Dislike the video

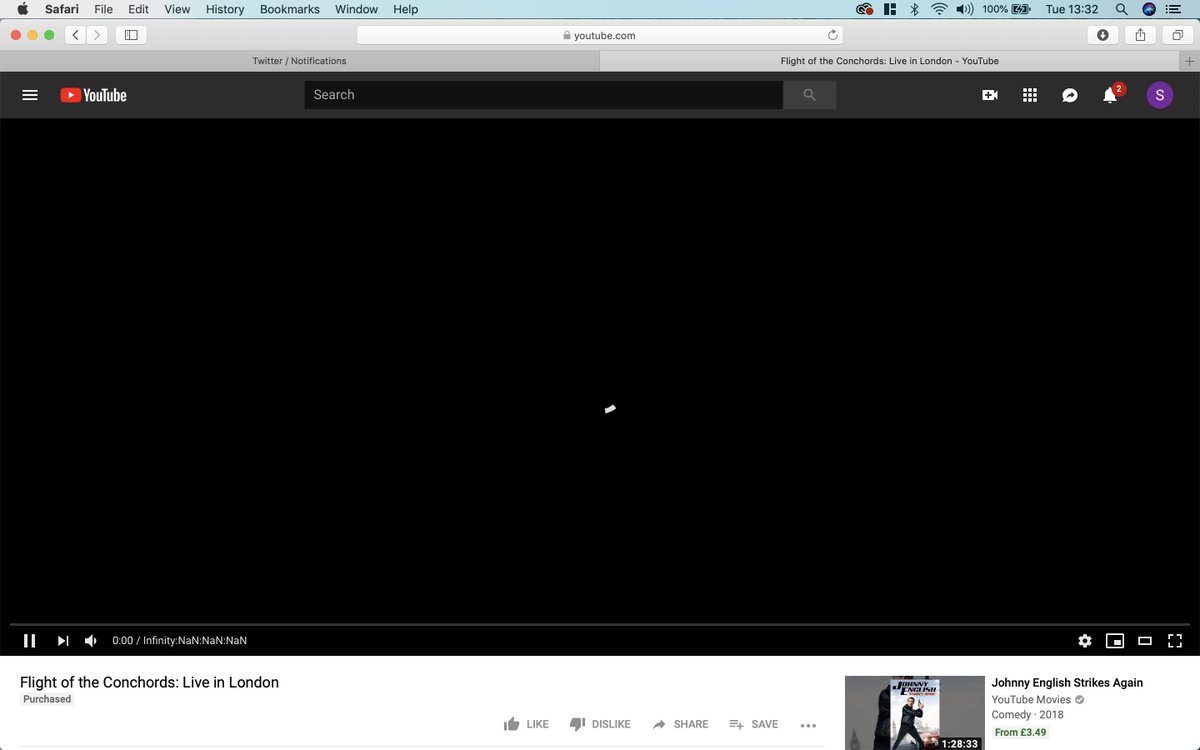[x=599, y=724]
